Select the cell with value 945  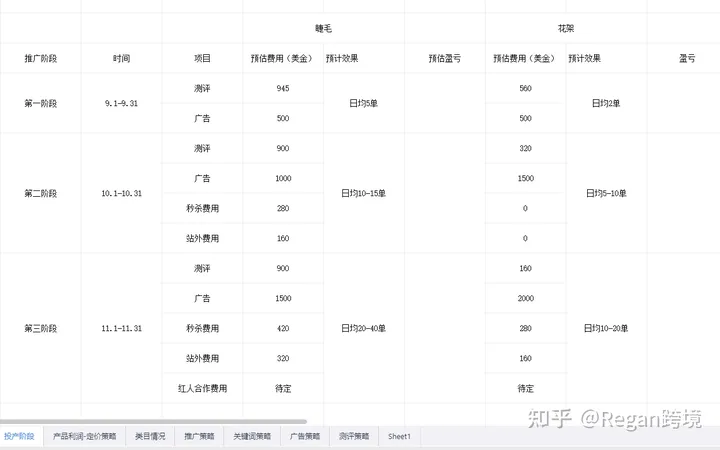(283, 88)
